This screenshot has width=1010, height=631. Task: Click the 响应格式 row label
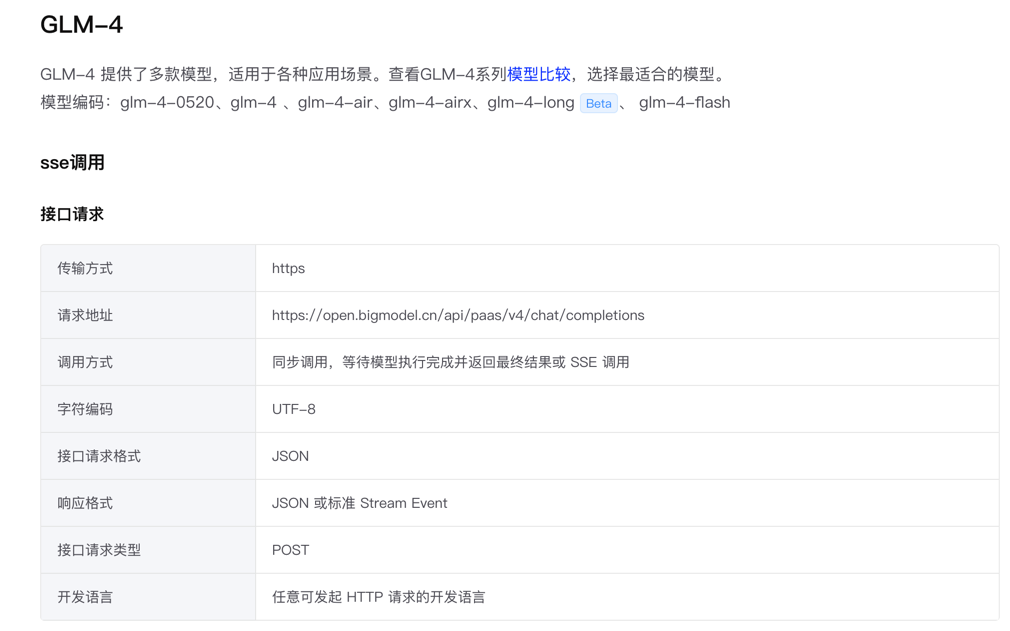click(x=85, y=504)
